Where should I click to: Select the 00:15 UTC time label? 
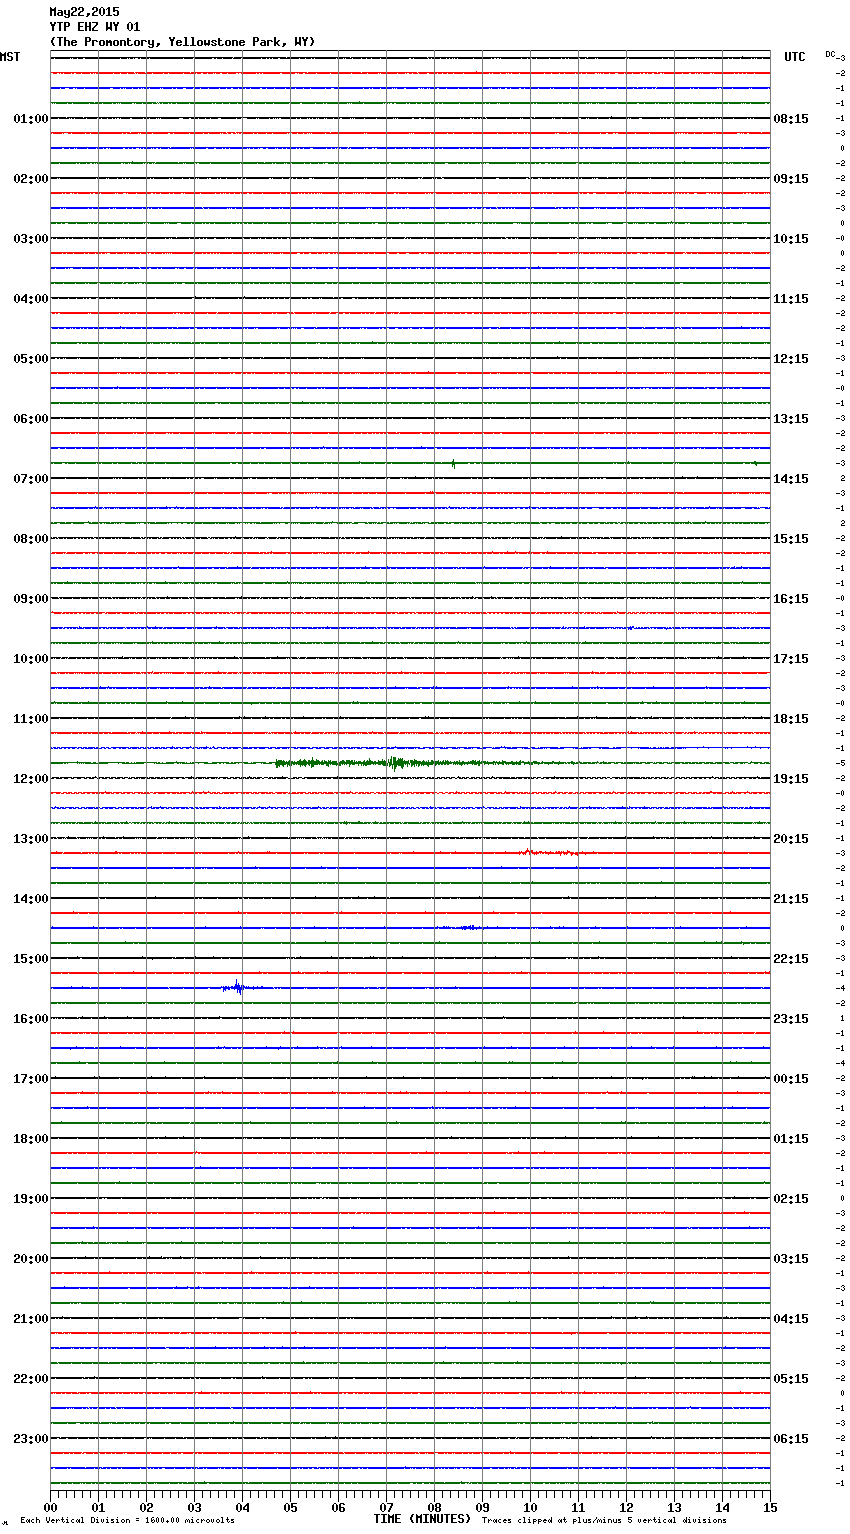tap(791, 1079)
